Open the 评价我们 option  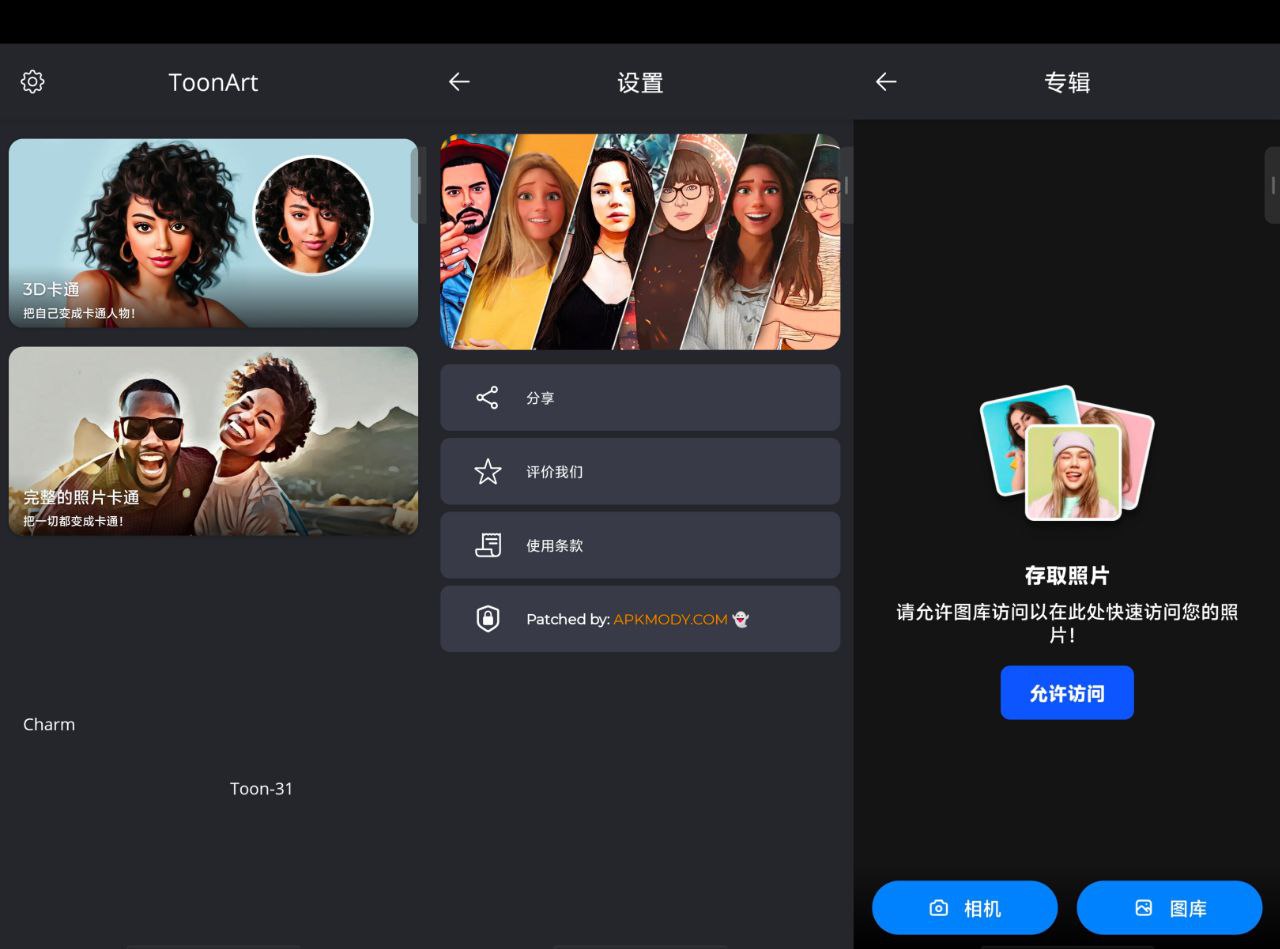click(640, 471)
